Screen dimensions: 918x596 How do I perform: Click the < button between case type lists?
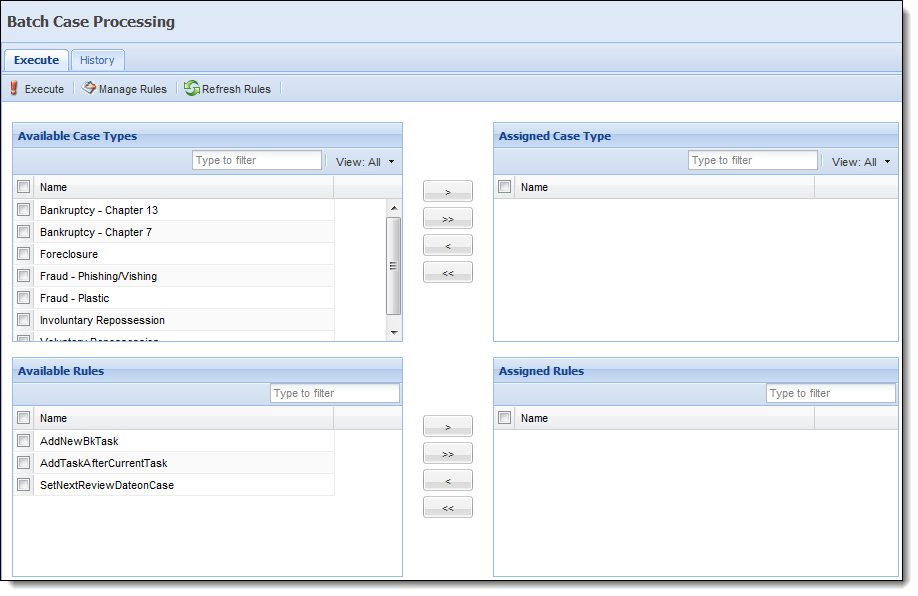448,245
